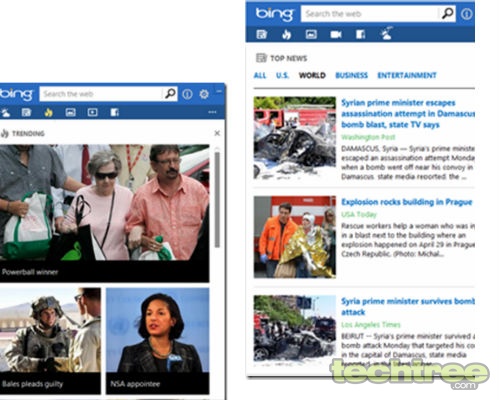Open the thumbnail of the bomb attack story
The height and width of the screenshot is (400, 500).
click(295, 331)
